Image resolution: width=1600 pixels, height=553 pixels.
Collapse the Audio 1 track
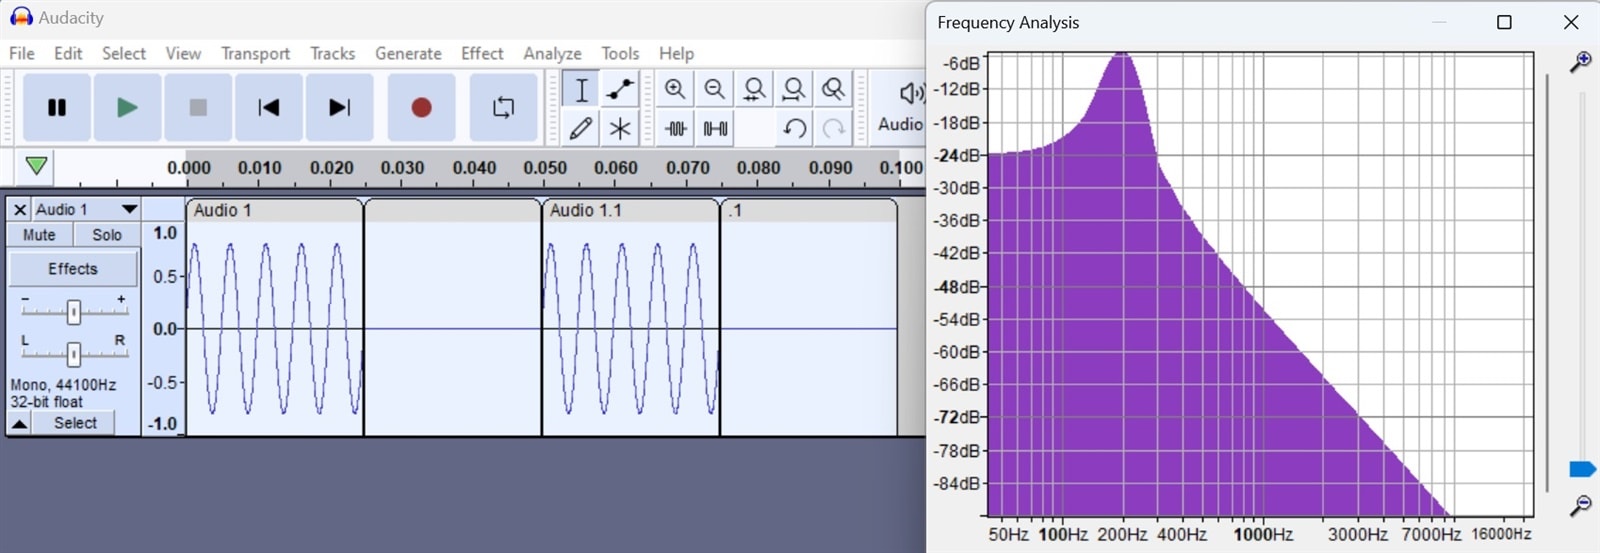pyautogui.click(x=19, y=423)
